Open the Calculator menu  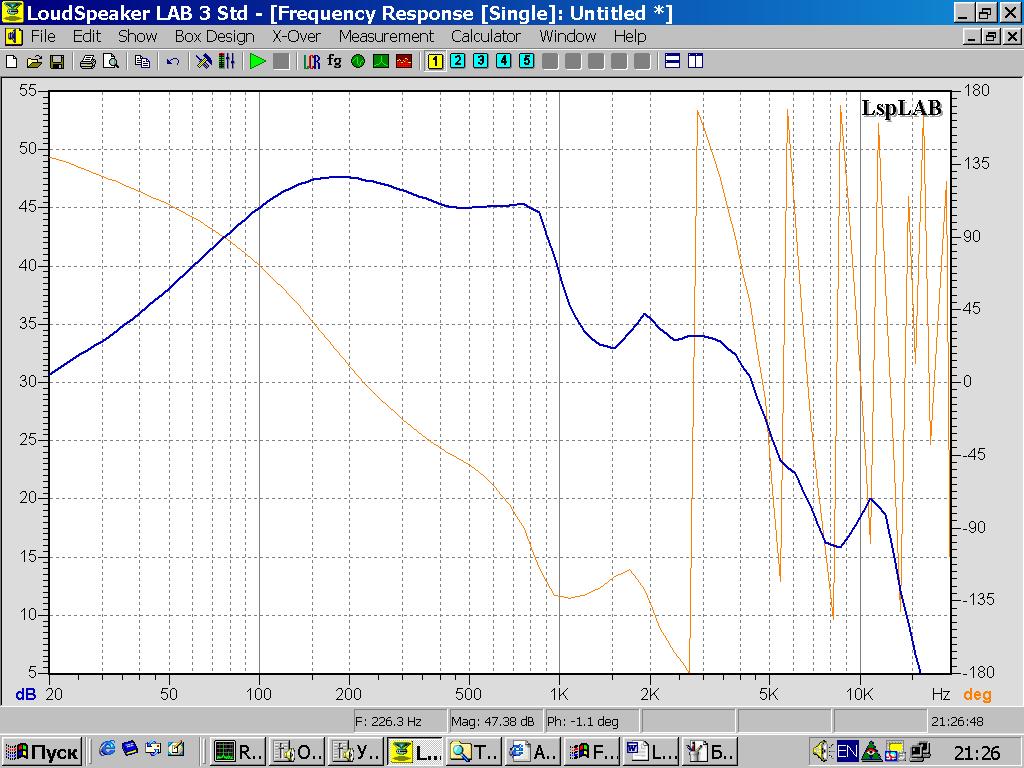tap(486, 36)
